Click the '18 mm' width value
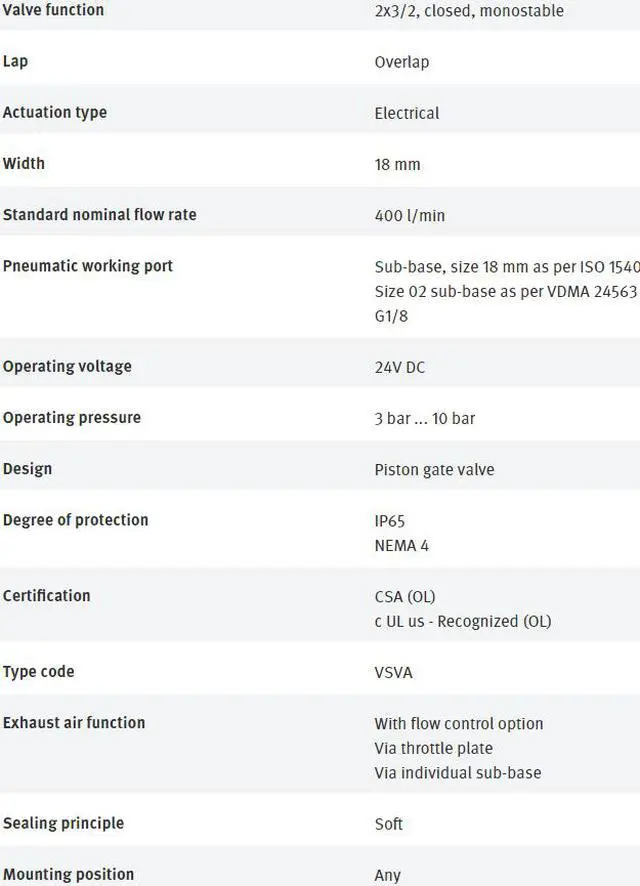This screenshot has width=640, height=886. point(397,164)
